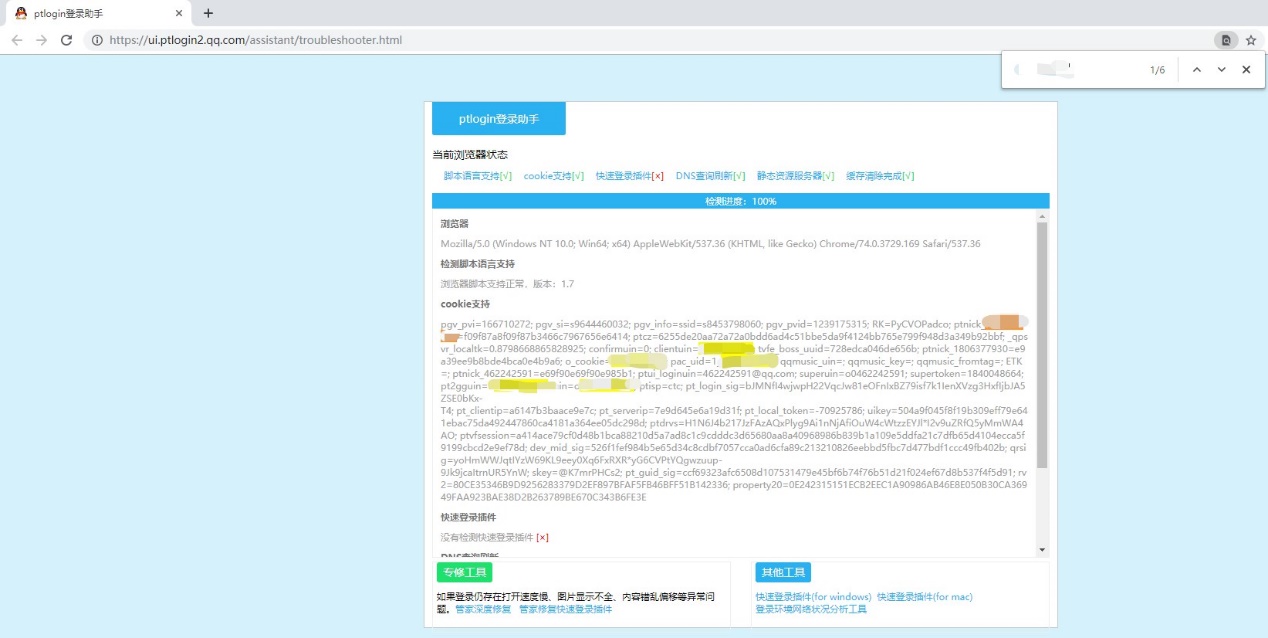Open the 管家修复快速登录插件 link

point(565,609)
